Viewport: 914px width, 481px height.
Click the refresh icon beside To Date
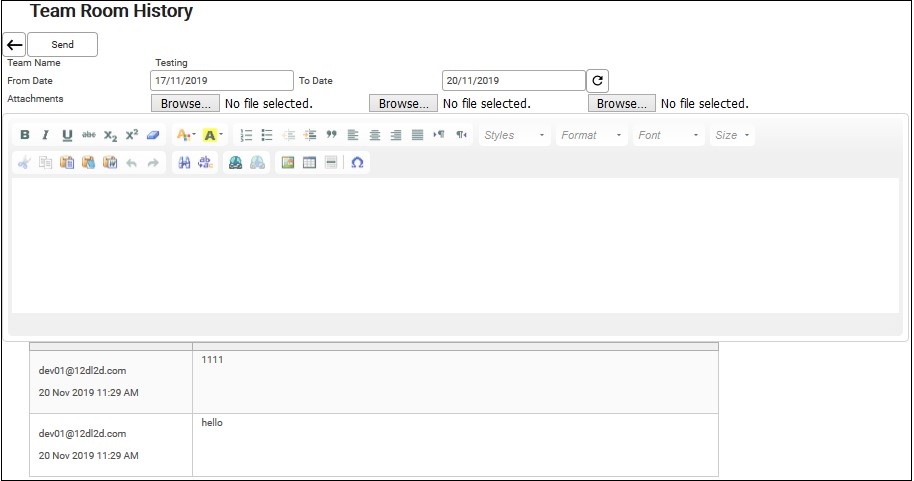click(x=598, y=81)
